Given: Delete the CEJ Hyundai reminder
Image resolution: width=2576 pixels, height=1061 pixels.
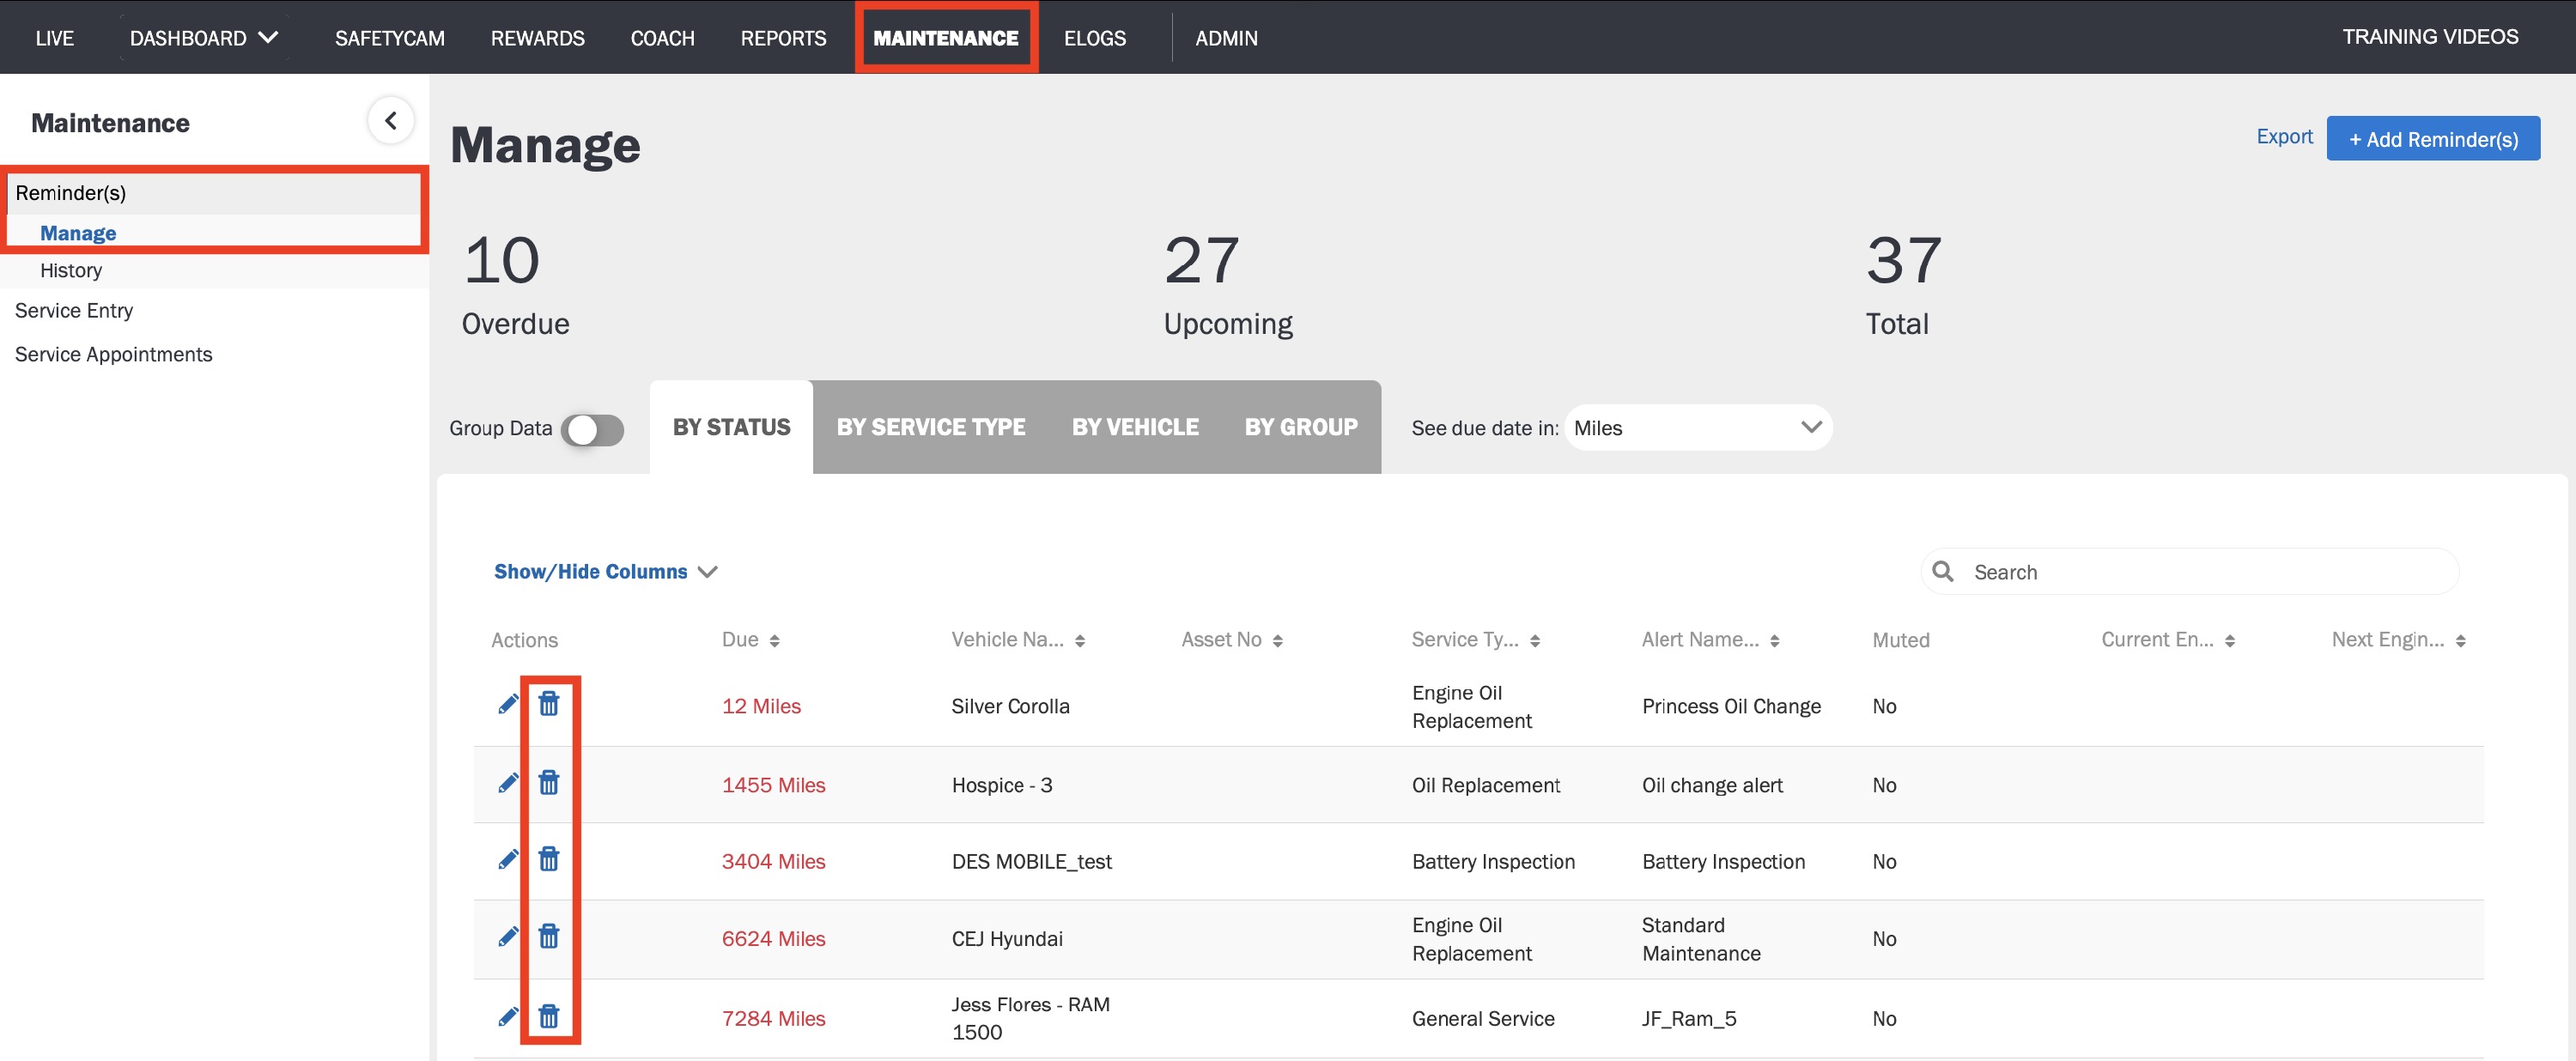Looking at the screenshot, I should point(549,936).
